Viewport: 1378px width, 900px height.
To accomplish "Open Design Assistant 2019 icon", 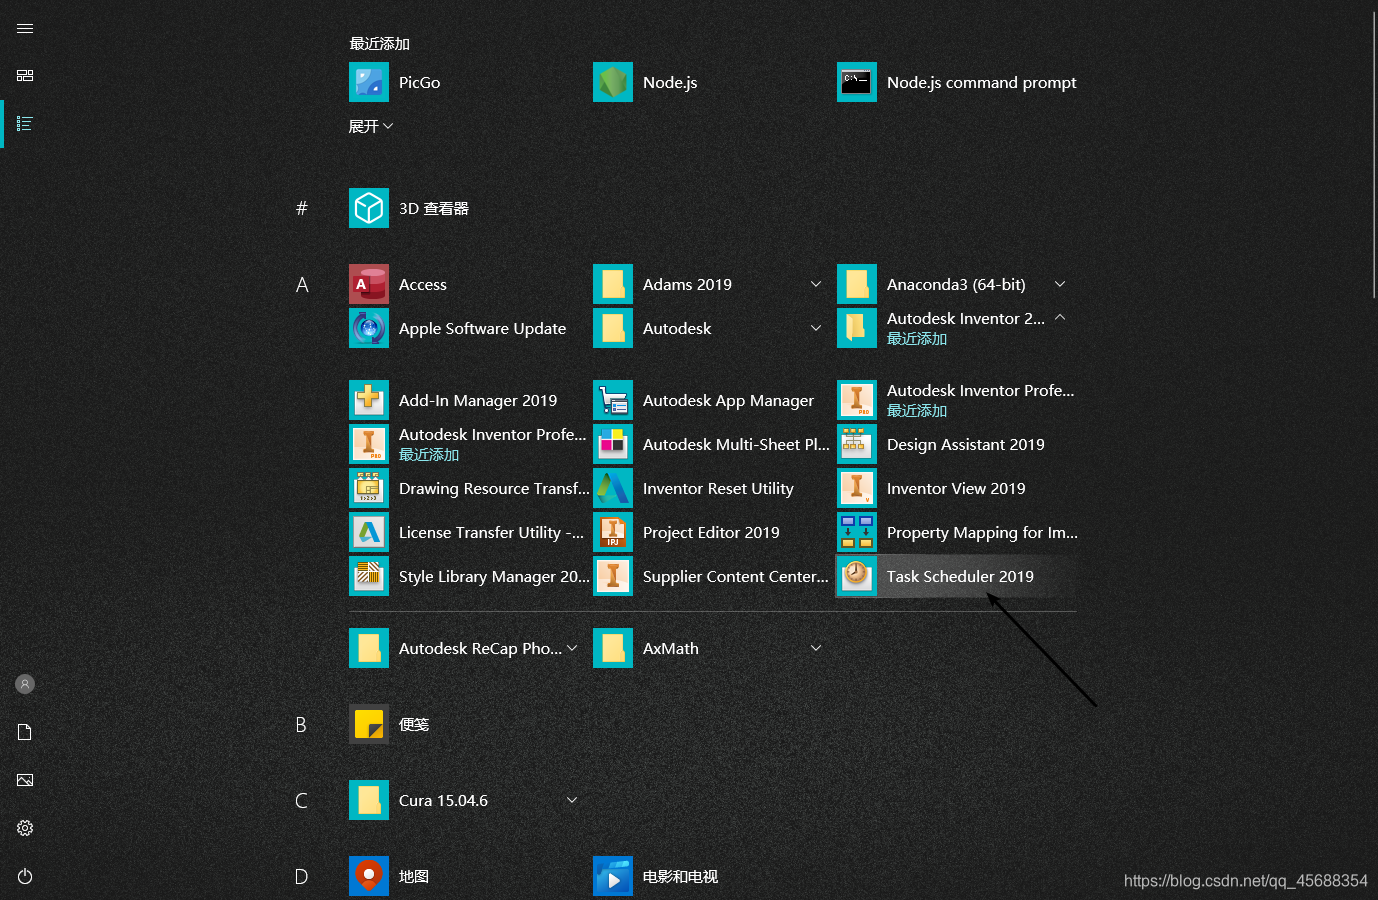I will [x=857, y=444].
